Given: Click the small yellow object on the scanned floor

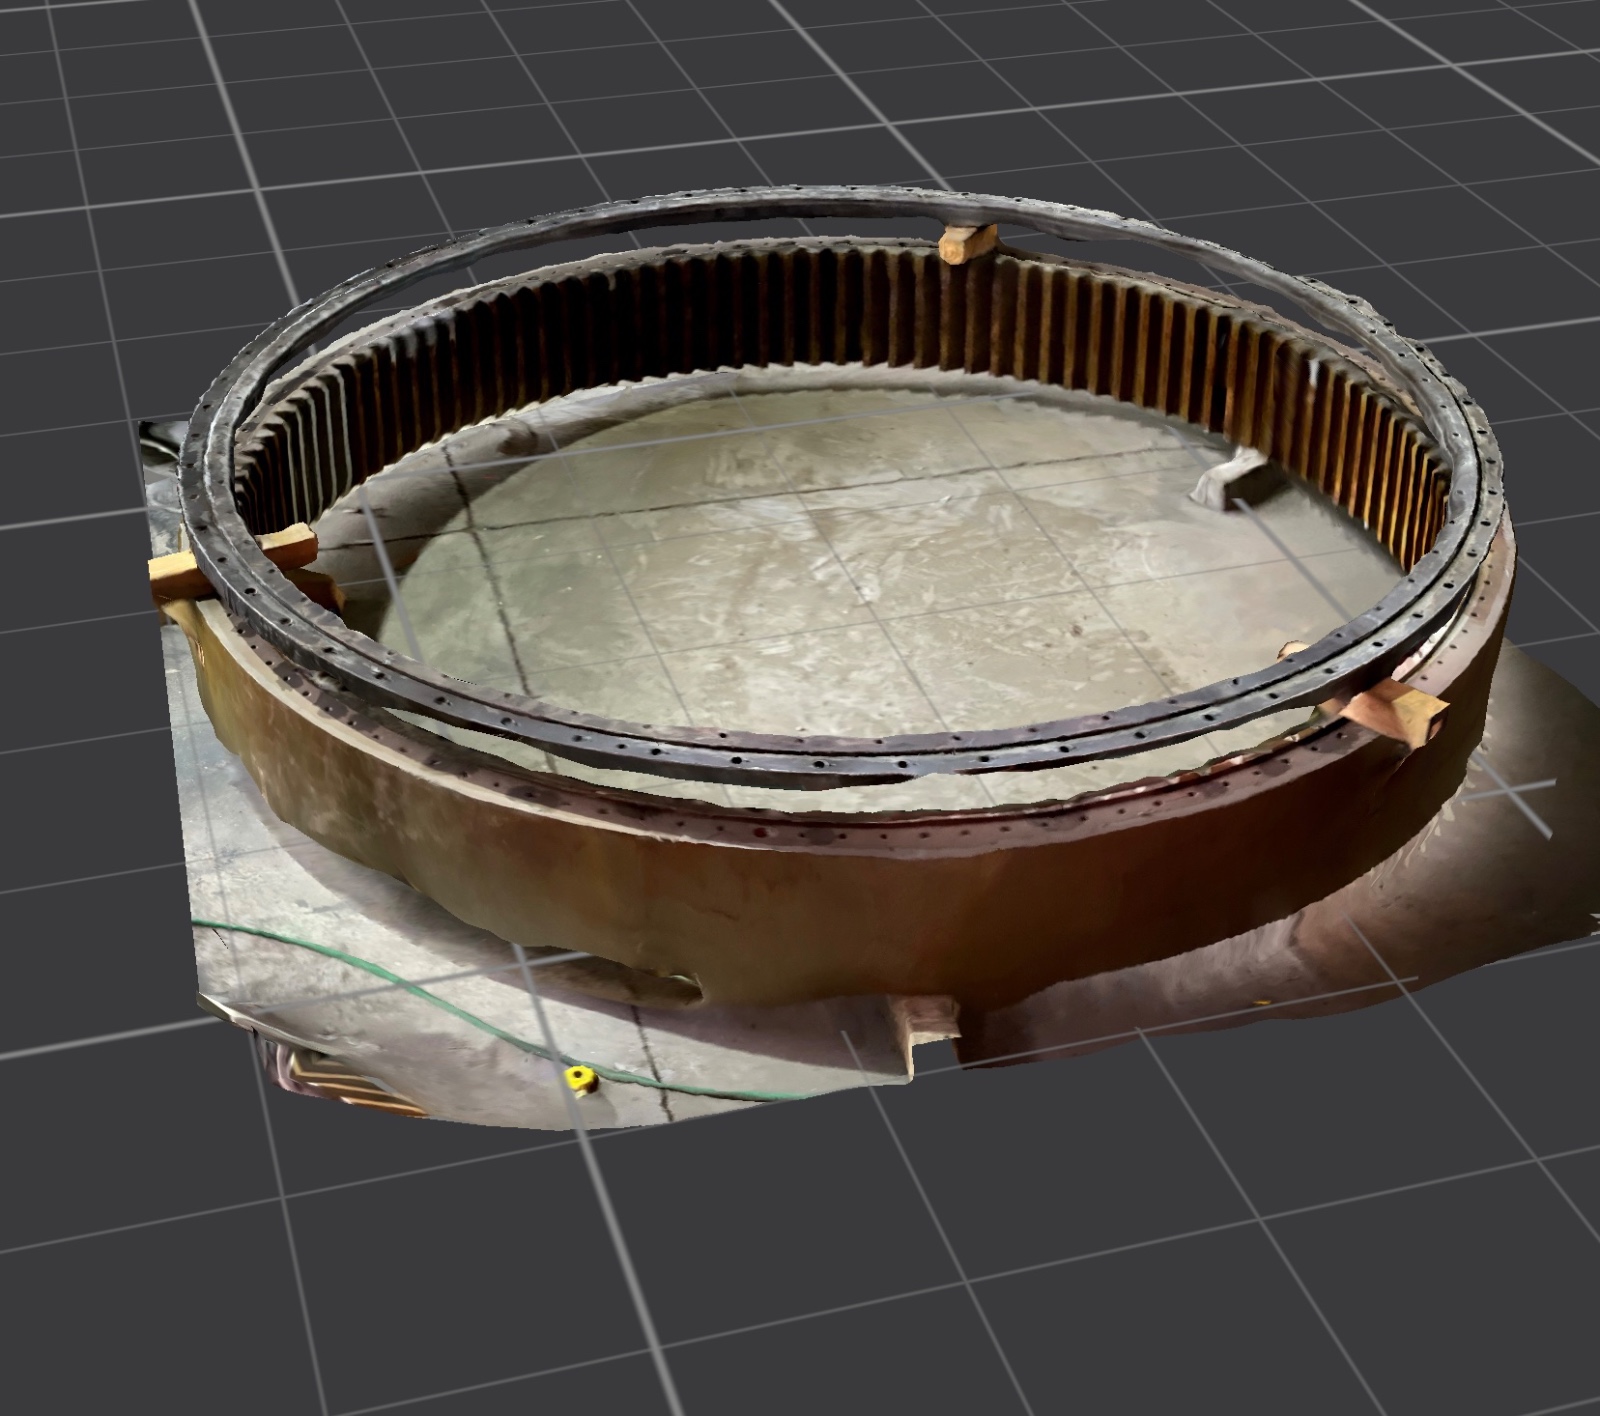Looking at the screenshot, I should (x=580, y=1079).
